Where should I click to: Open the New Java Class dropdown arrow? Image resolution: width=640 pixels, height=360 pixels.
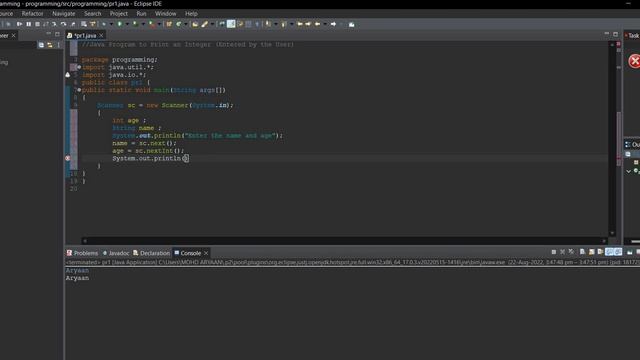[186, 24]
